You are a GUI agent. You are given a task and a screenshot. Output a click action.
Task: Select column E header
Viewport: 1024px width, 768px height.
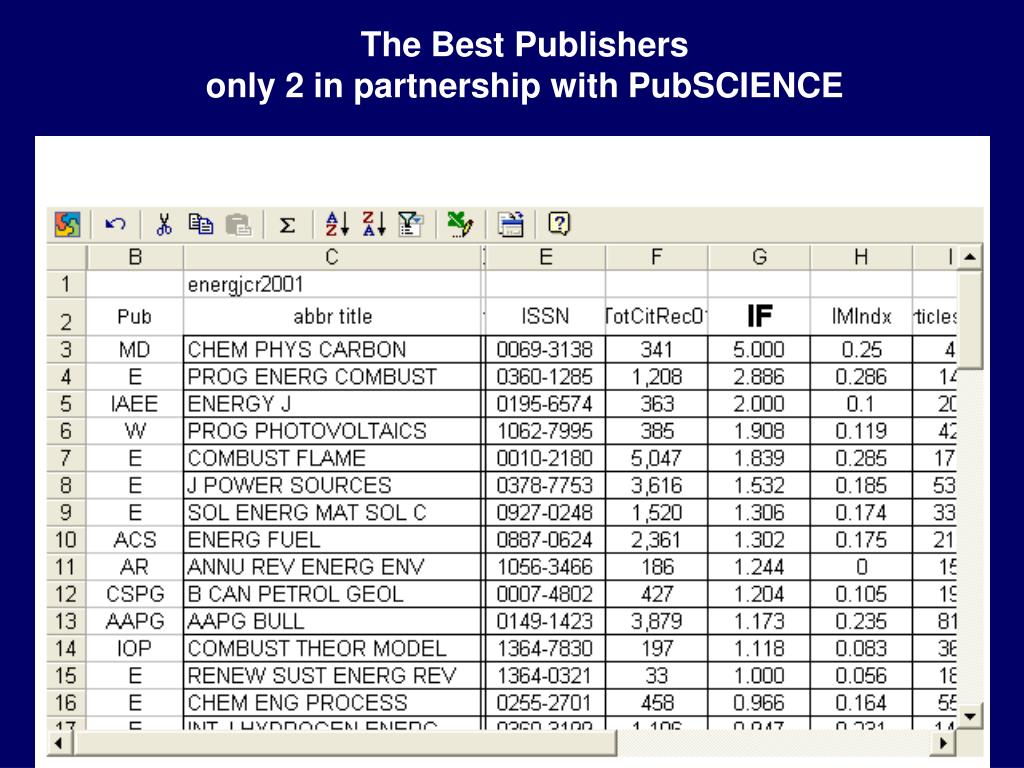click(546, 257)
